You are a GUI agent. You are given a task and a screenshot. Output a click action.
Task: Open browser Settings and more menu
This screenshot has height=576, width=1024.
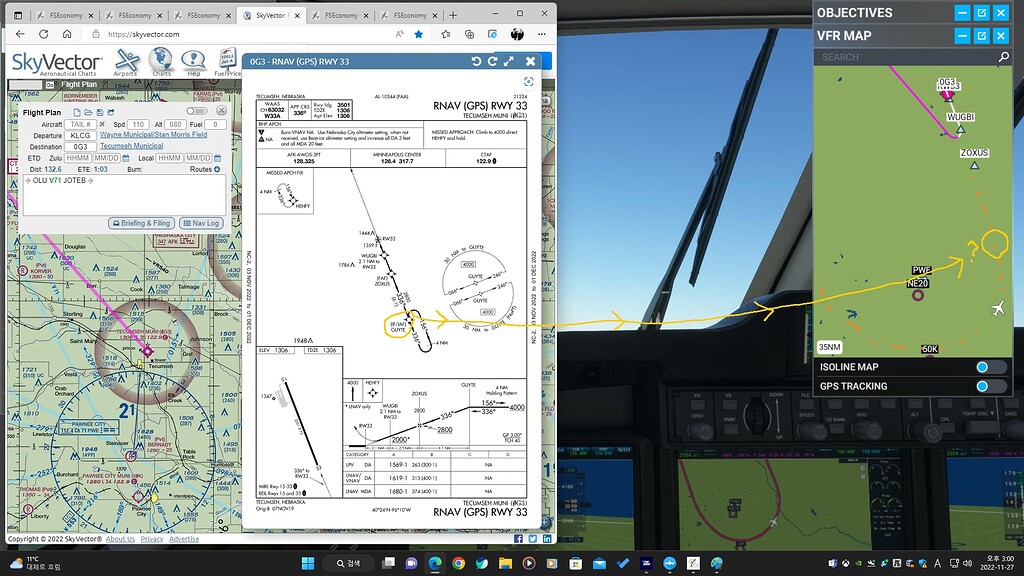click(x=541, y=34)
